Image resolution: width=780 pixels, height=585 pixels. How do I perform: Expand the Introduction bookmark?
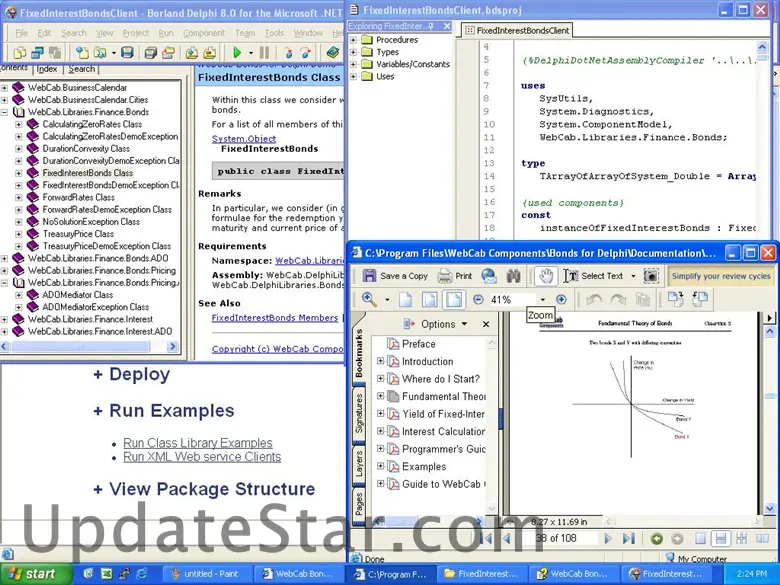[x=381, y=361]
